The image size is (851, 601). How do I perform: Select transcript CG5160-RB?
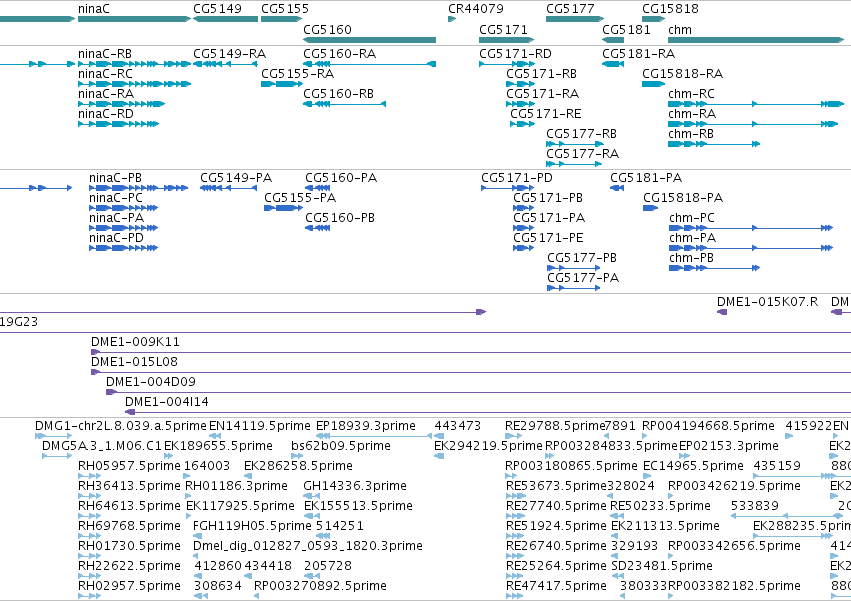tap(344, 104)
